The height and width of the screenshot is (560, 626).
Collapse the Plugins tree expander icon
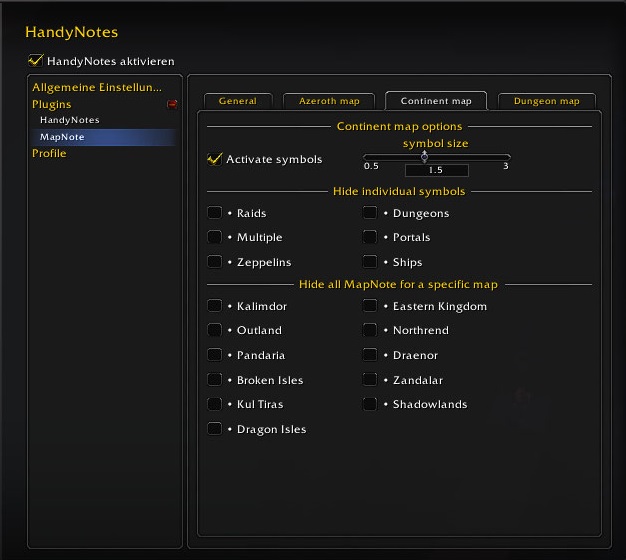[x=172, y=104]
